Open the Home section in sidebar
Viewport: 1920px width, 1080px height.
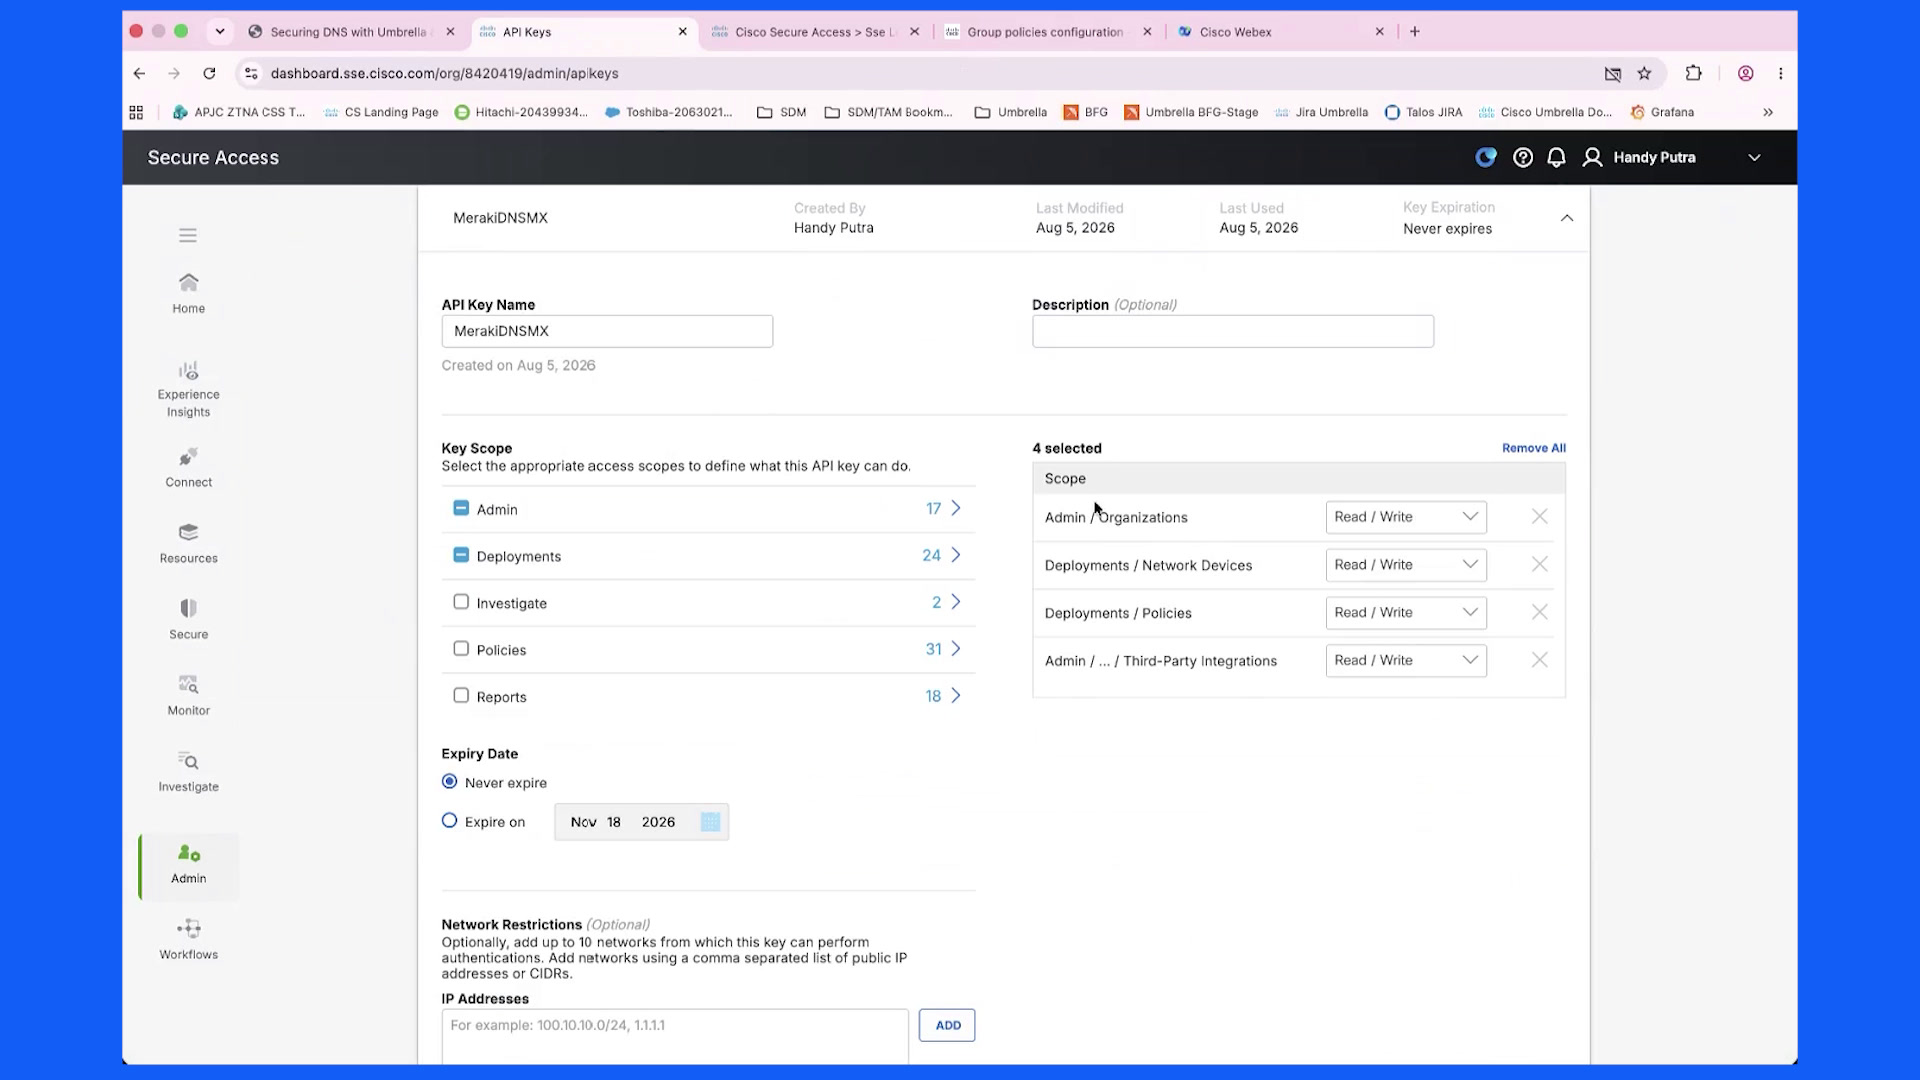[188, 293]
